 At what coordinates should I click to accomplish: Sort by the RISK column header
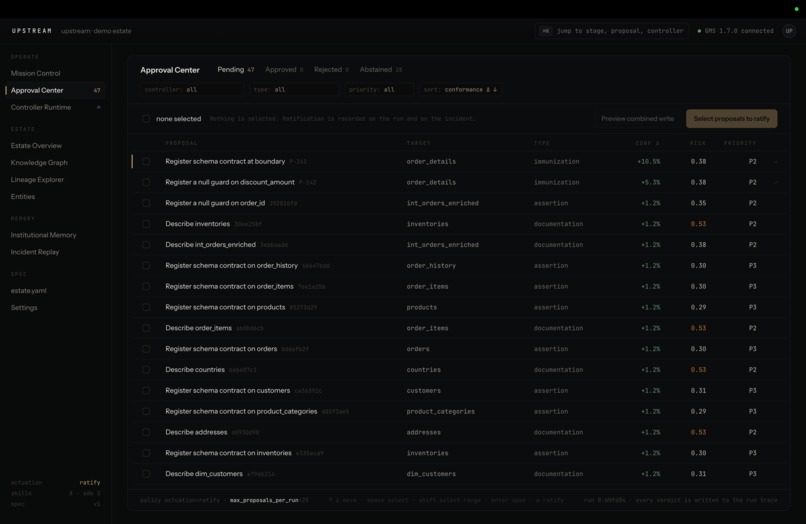(698, 143)
